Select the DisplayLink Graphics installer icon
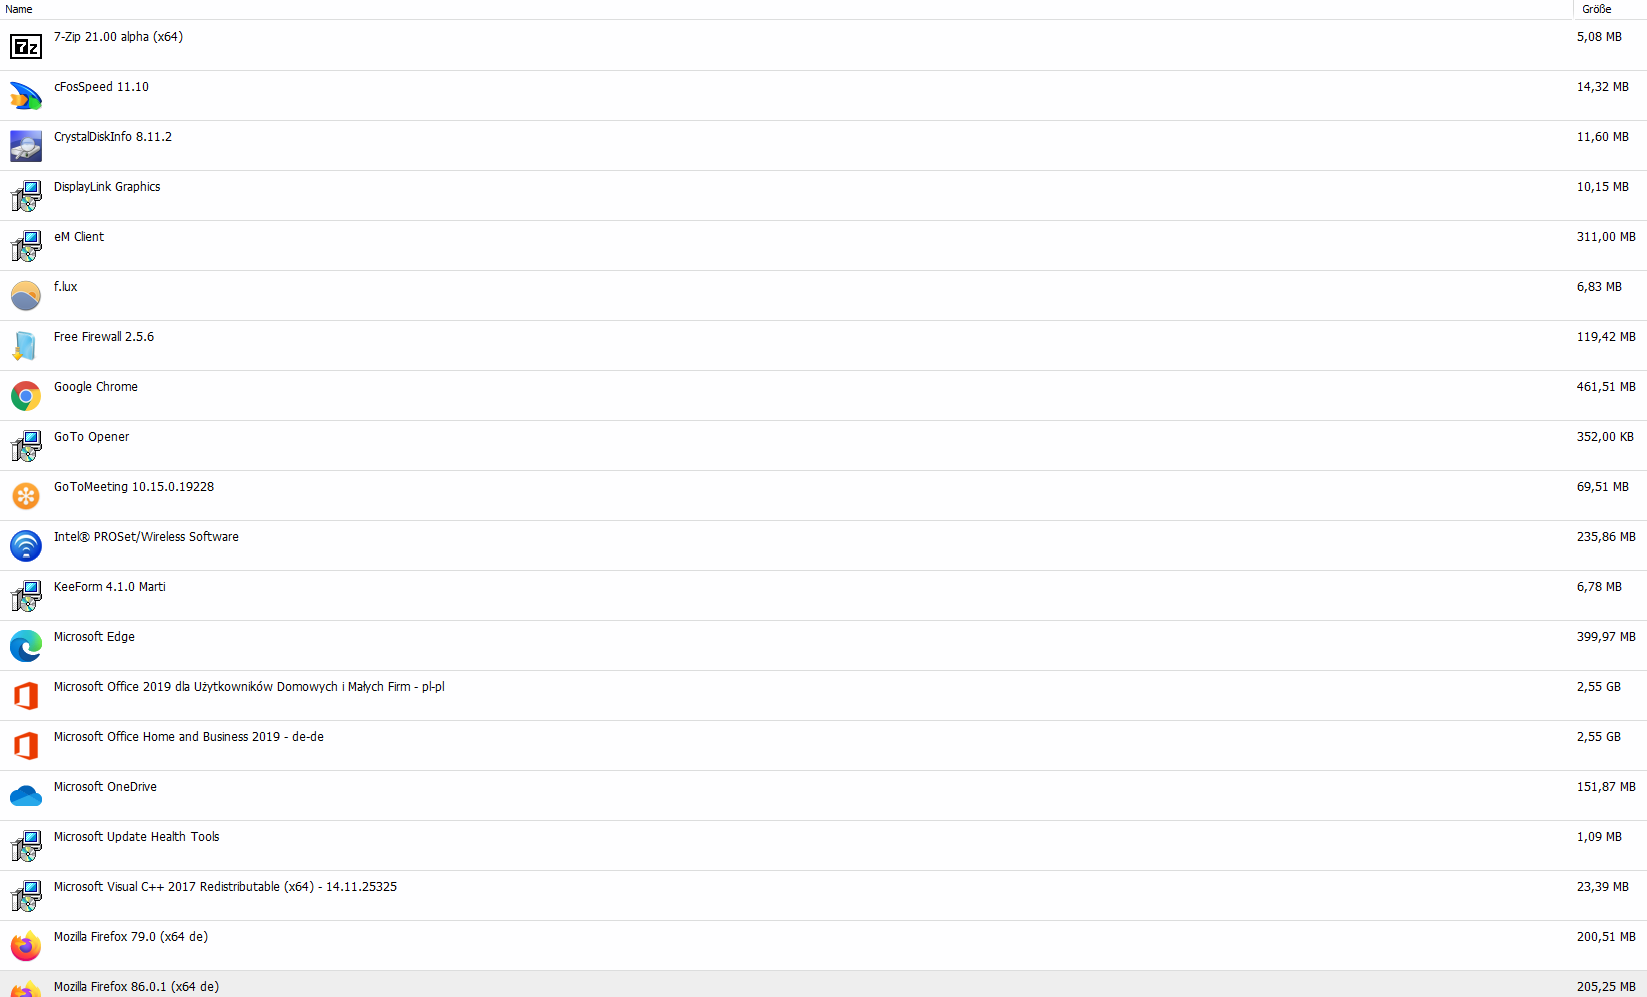This screenshot has width=1647, height=997. (26, 196)
